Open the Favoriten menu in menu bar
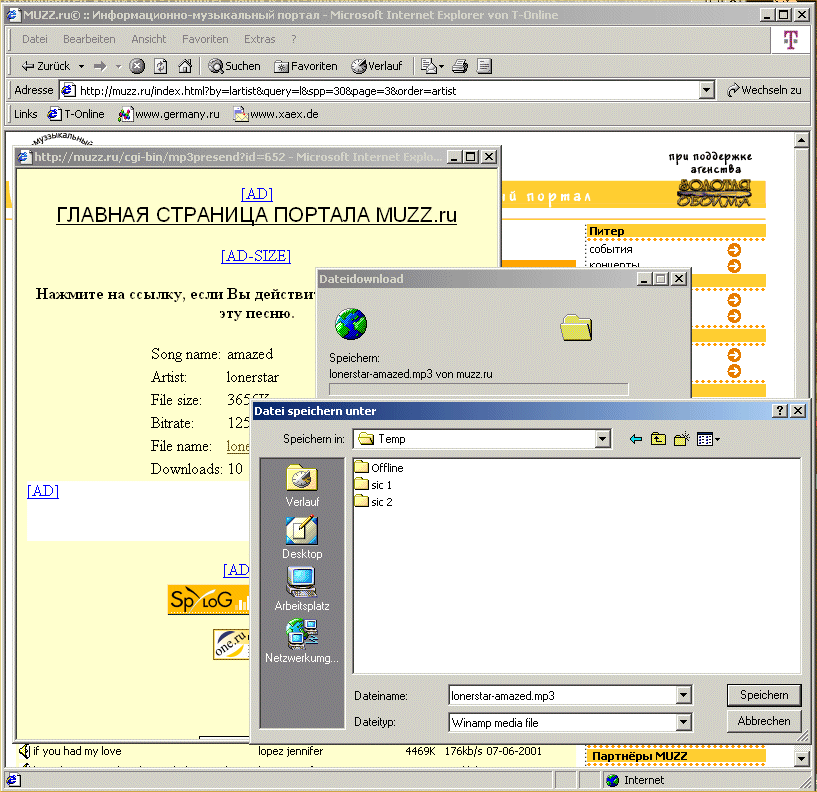Image resolution: width=817 pixels, height=792 pixels. [x=205, y=39]
